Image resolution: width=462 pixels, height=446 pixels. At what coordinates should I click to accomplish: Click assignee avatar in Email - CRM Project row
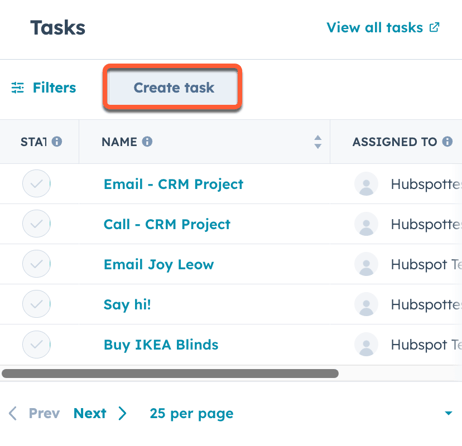366,184
